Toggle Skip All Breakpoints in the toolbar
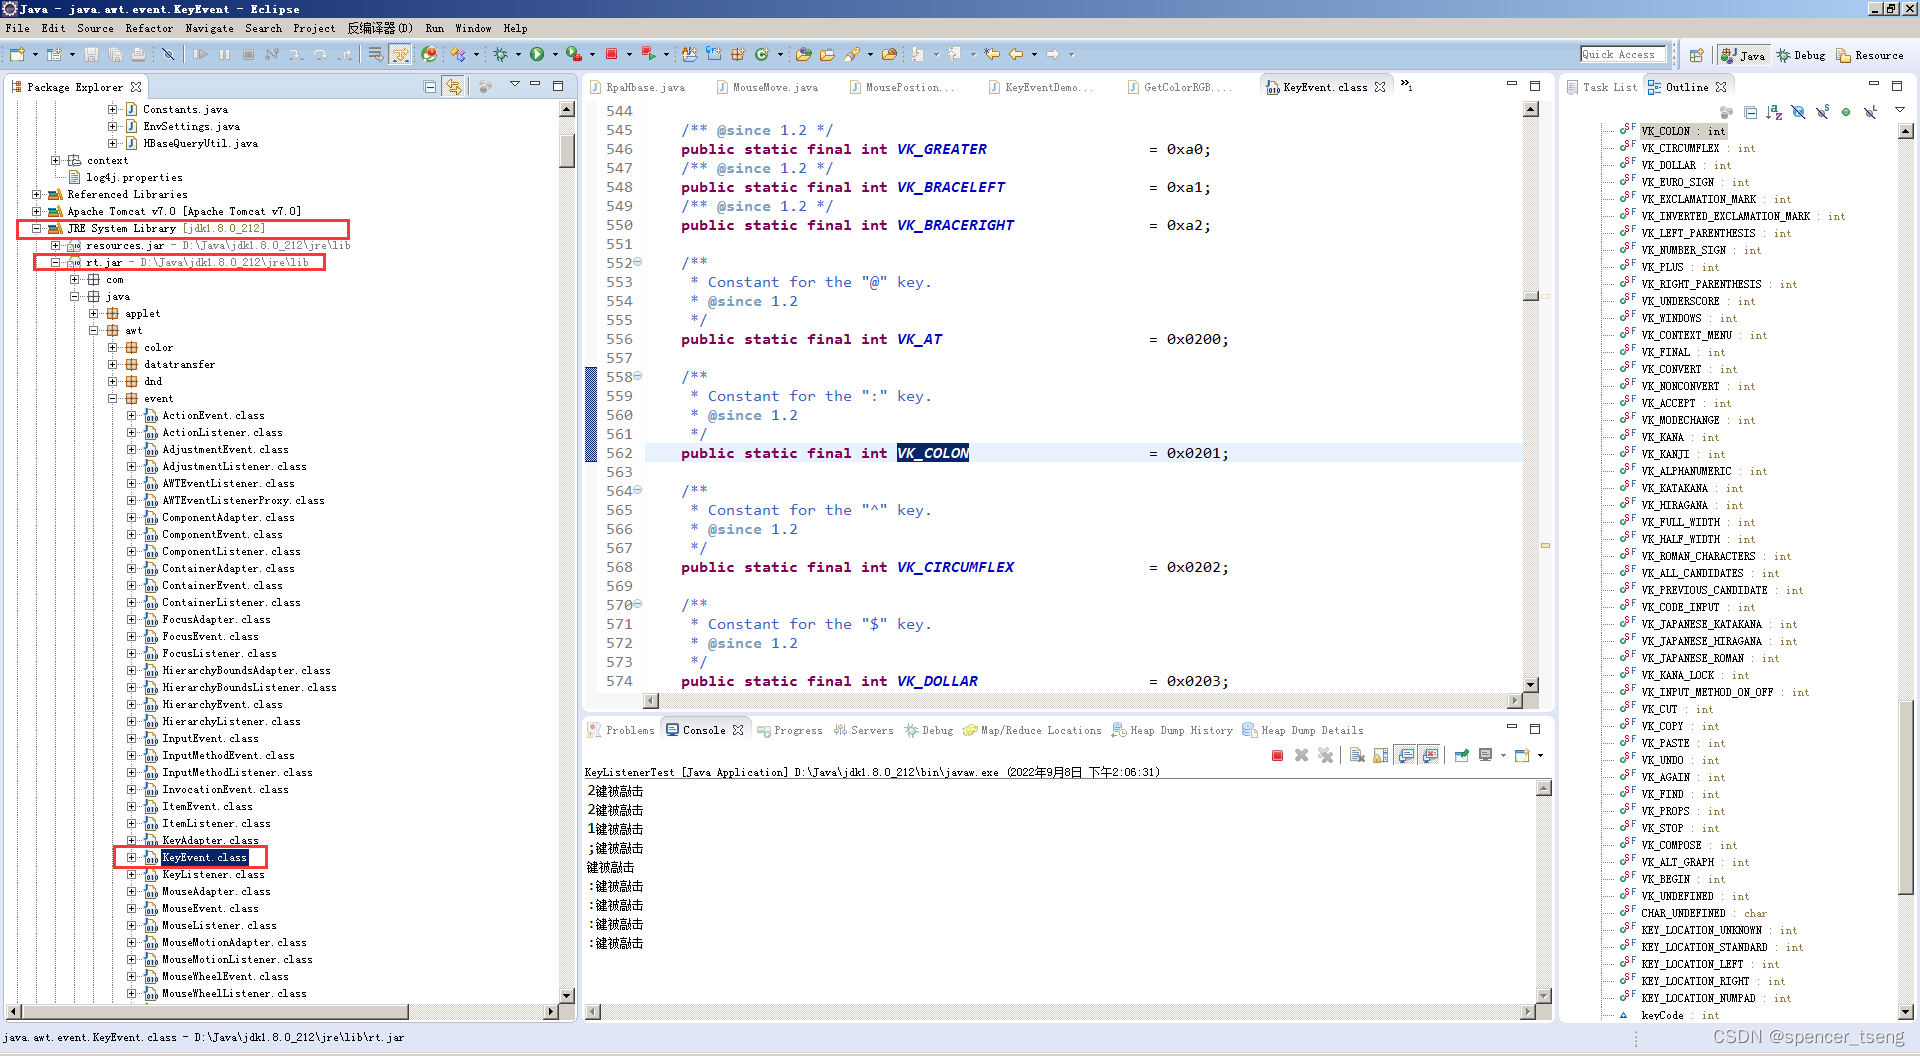 (x=168, y=55)
